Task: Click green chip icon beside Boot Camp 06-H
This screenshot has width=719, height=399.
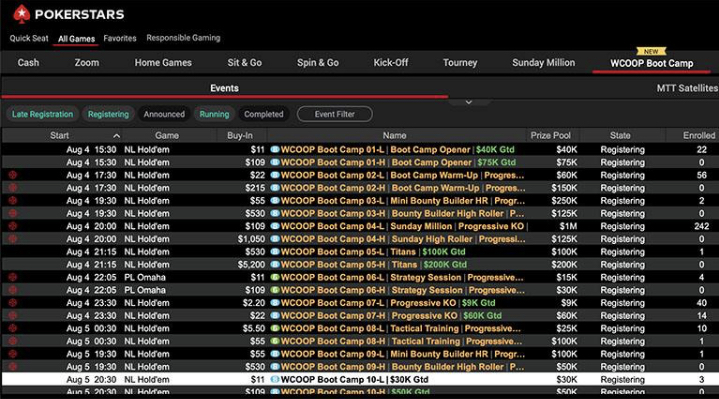Action: 275,290
